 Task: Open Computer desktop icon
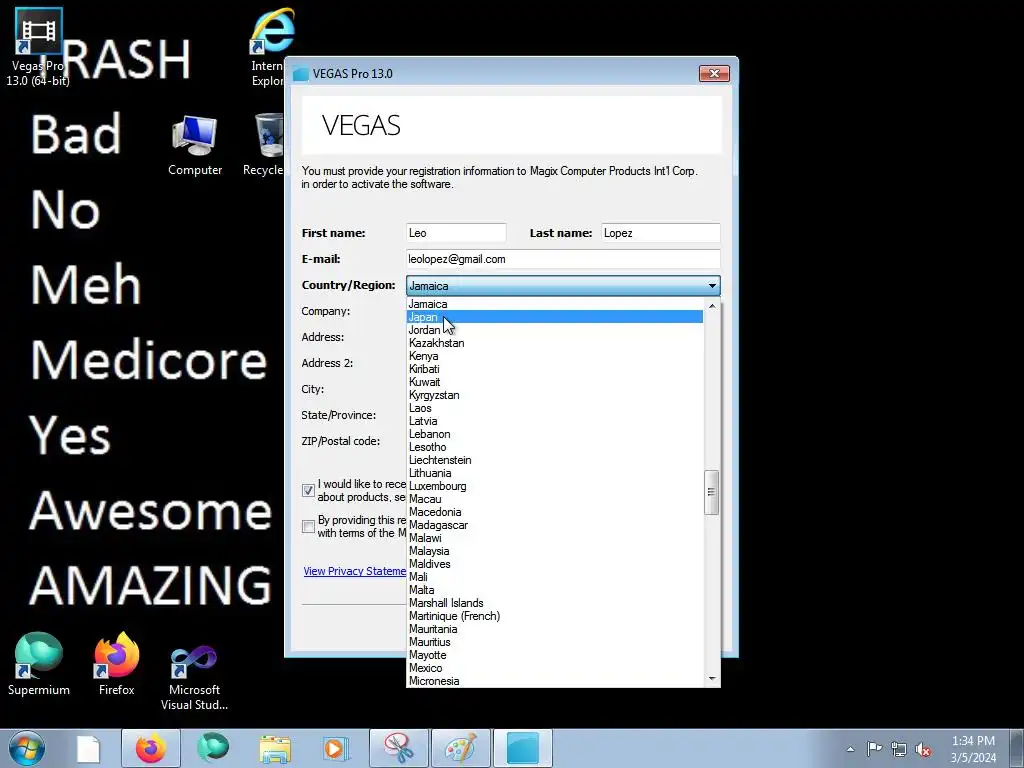point(195,145)
